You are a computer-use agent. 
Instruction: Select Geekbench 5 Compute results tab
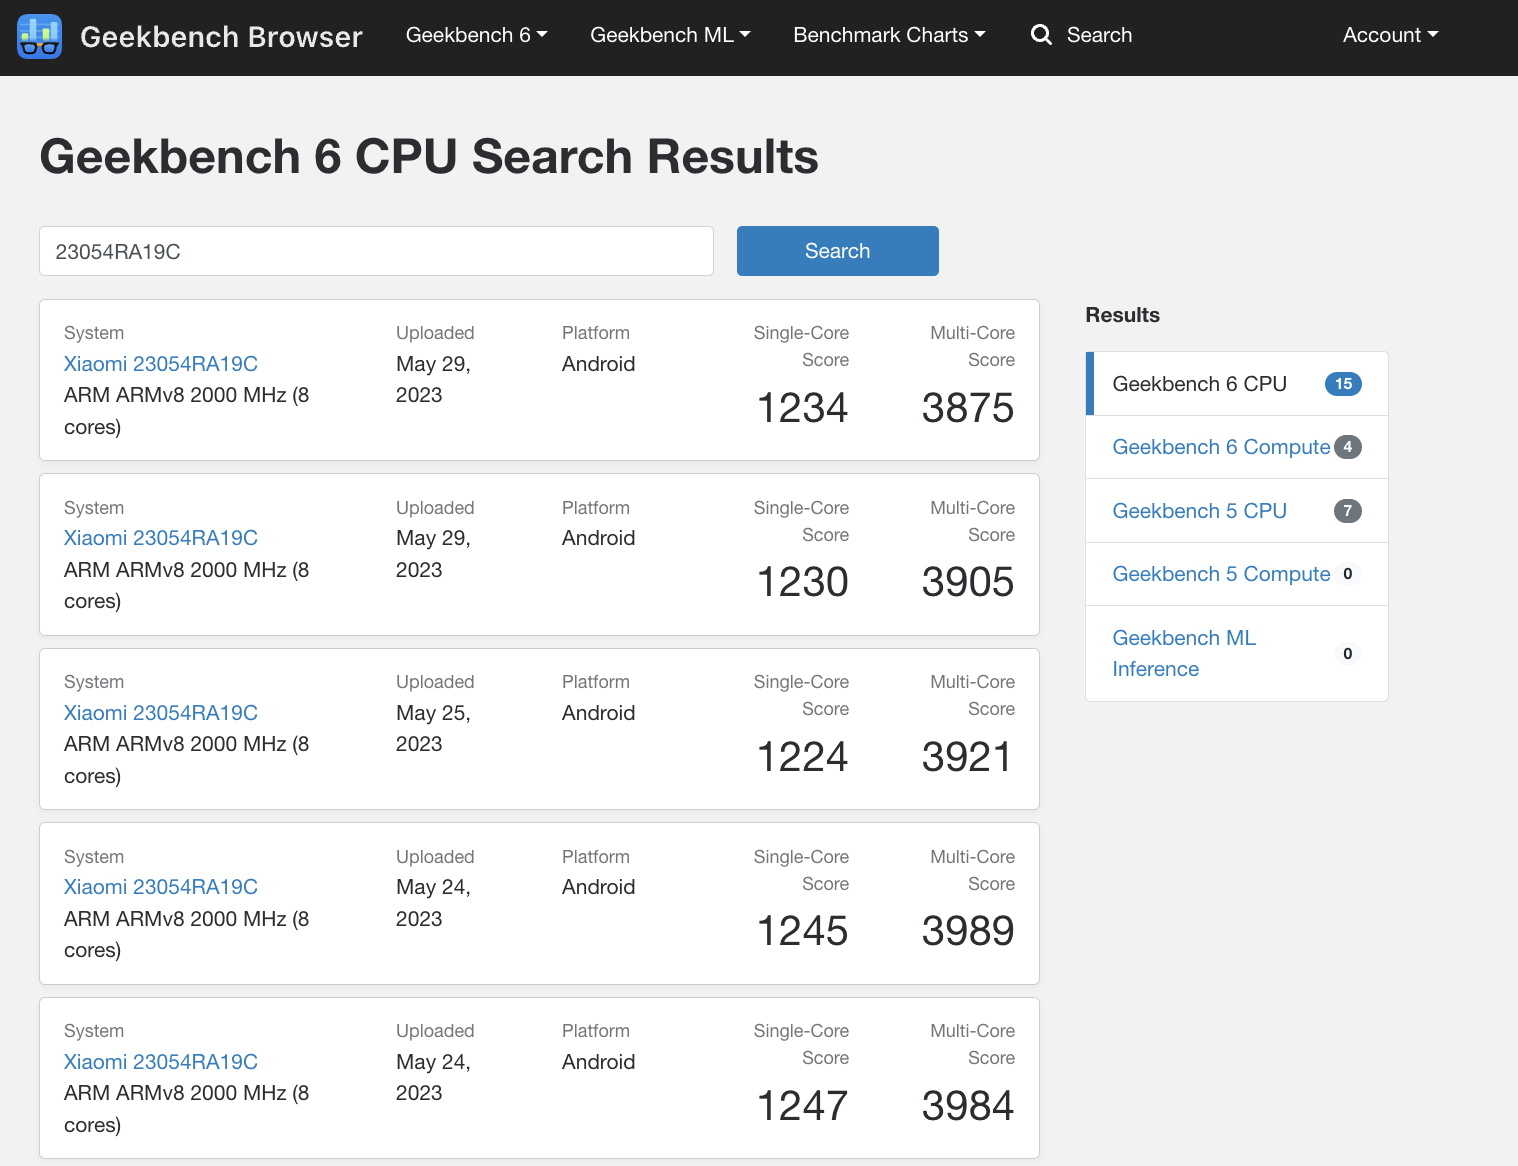tap(1237, 574)
